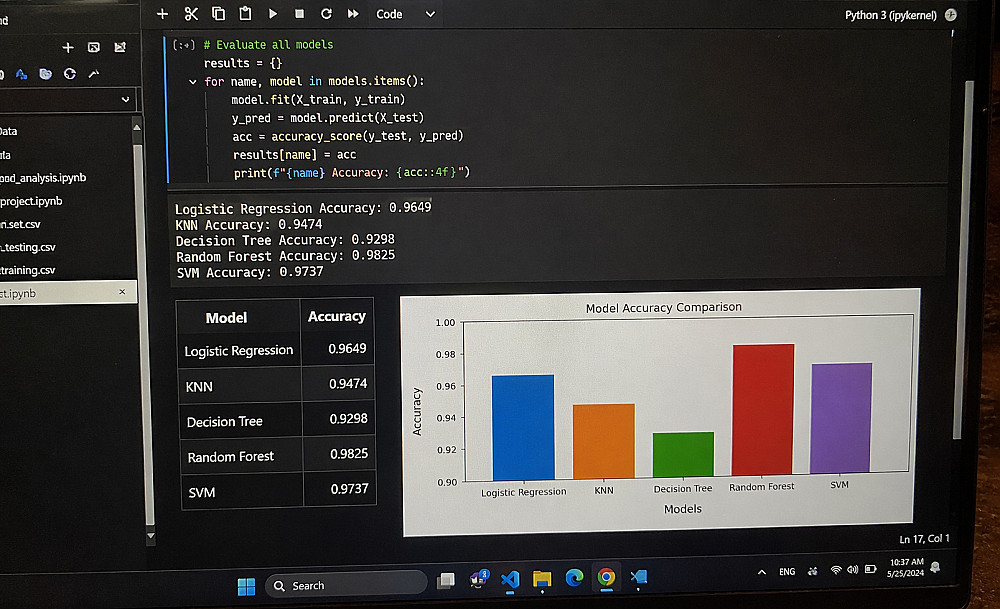Open the Code cell type dropdown
Viewport: 1000px width, 609px height.
pyautogui.click(x=406, y=14)
